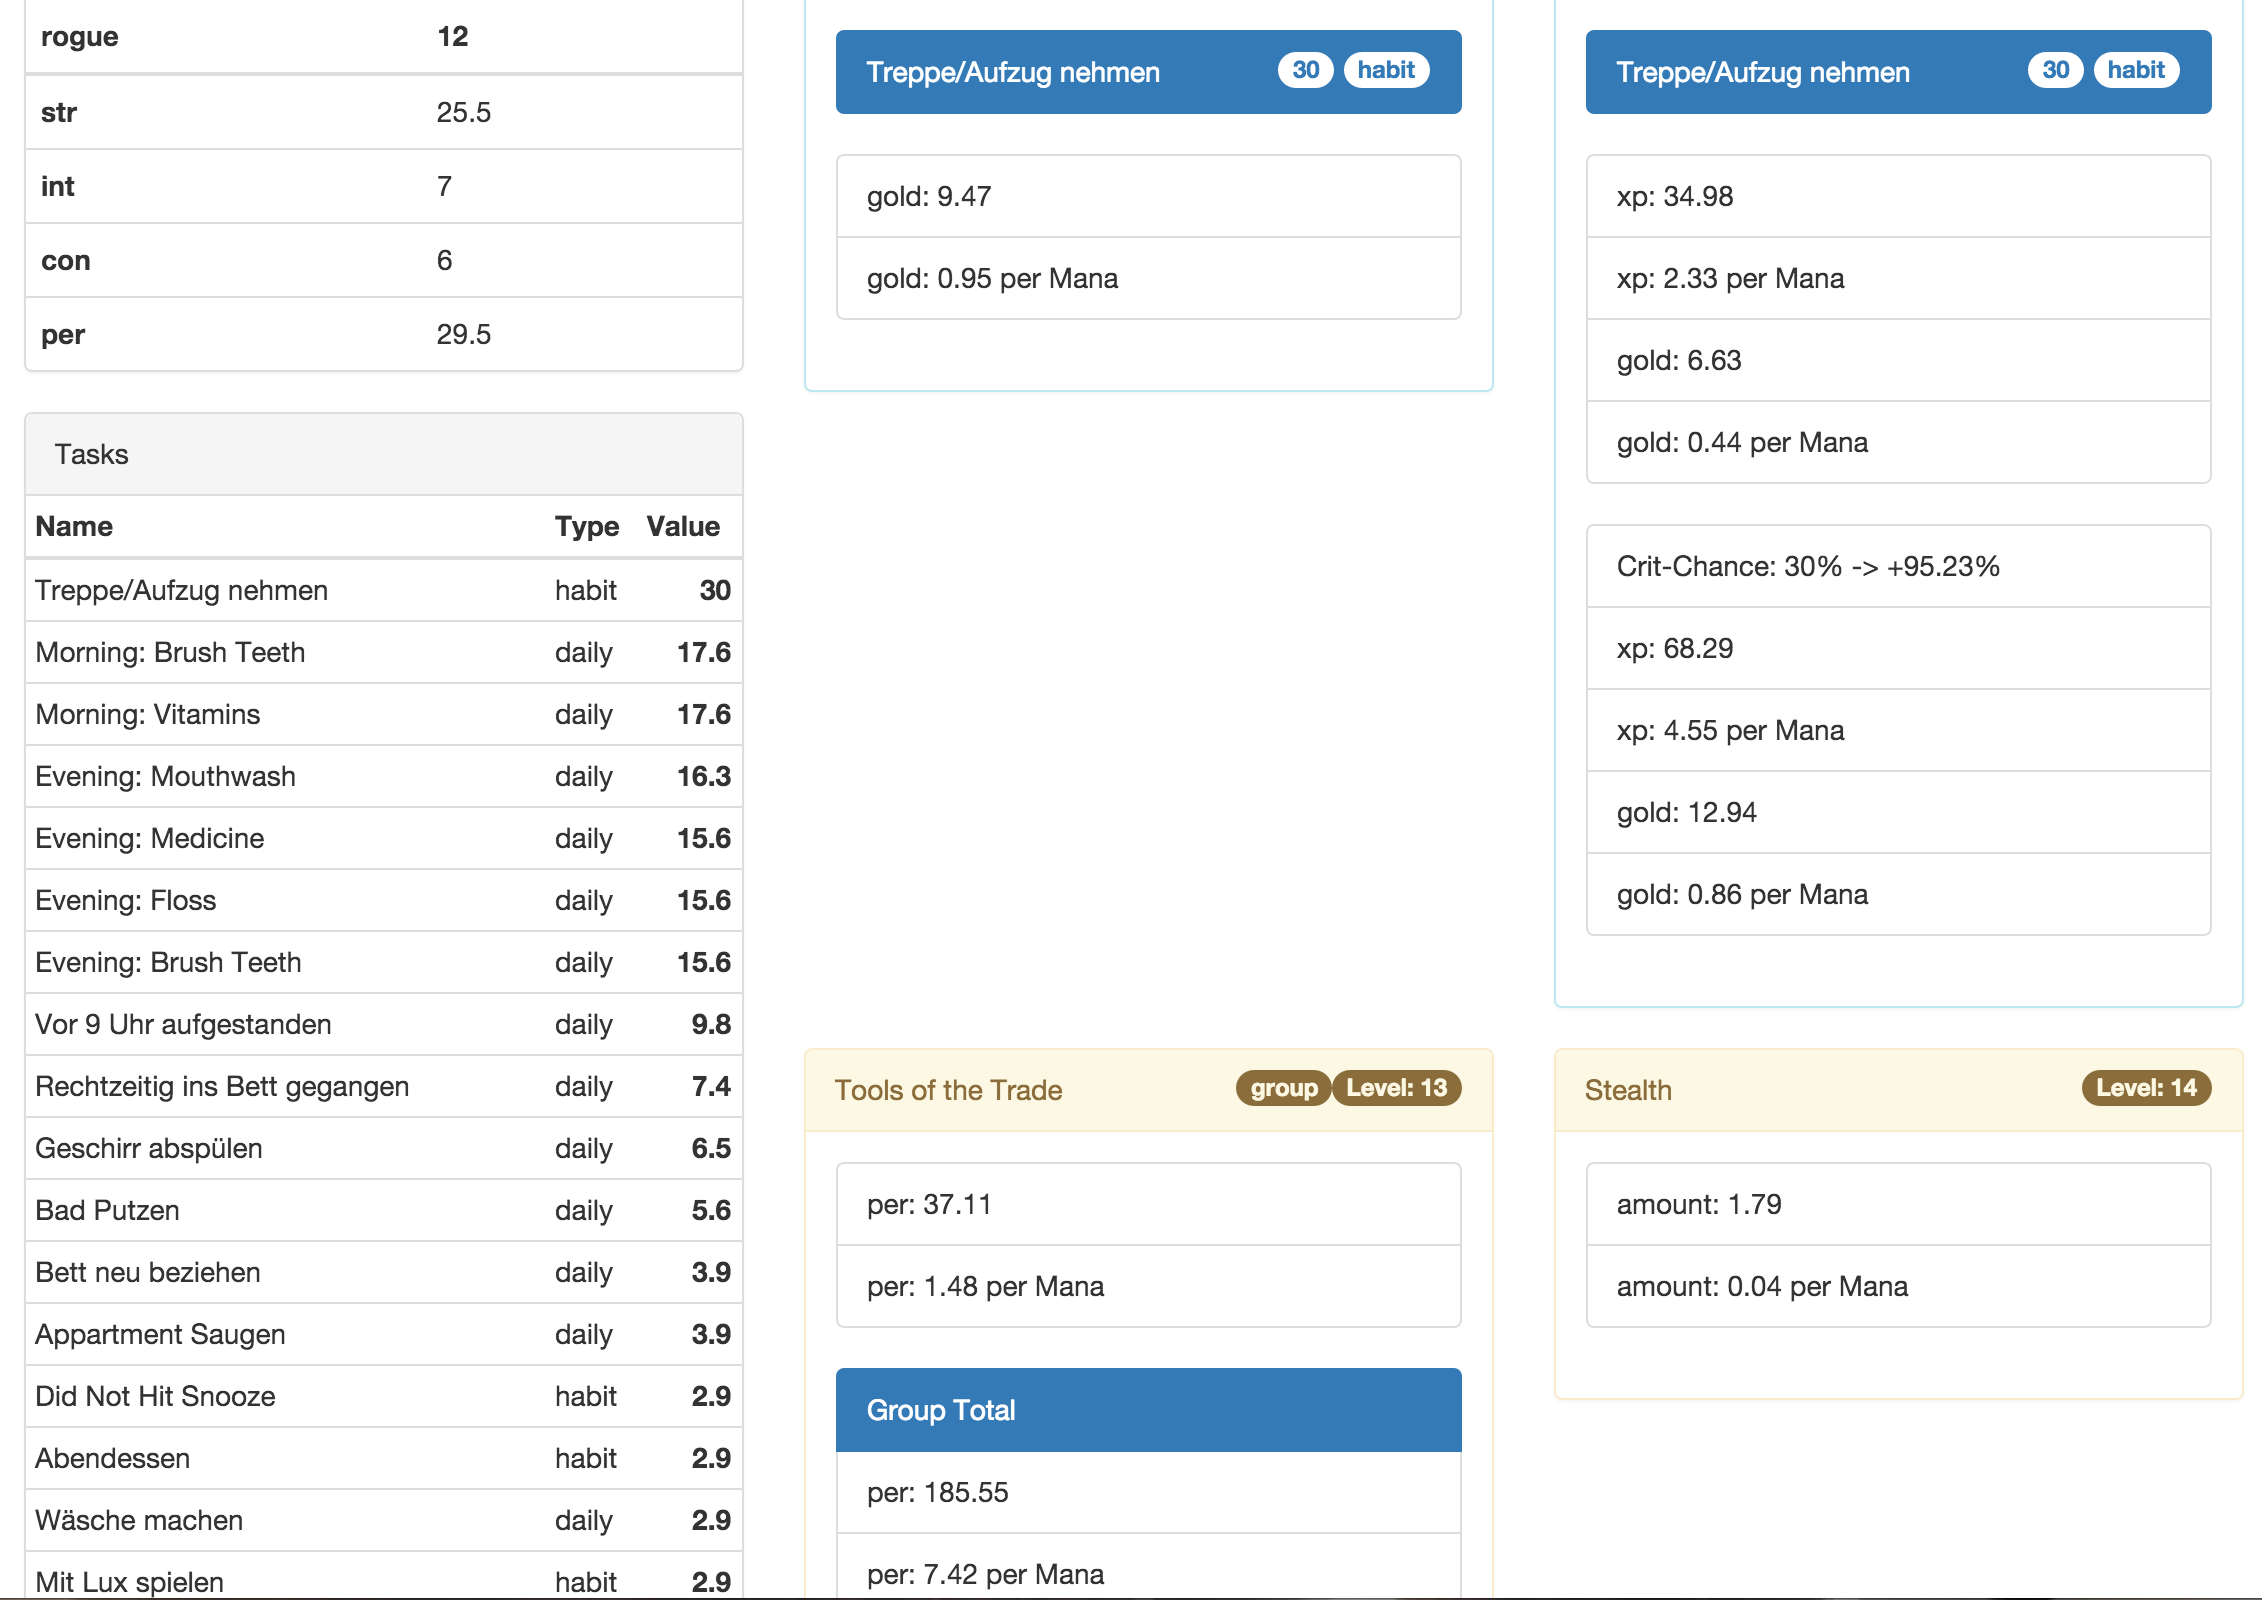Click the 'per: 1.48 per Mana' entry
Screen dimensions: 2262x1600
1148,1286
